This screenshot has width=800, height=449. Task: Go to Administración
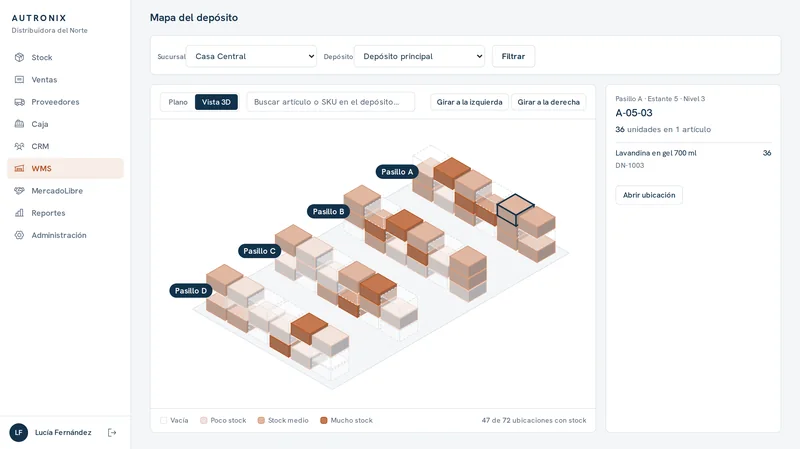pos(65,235)
